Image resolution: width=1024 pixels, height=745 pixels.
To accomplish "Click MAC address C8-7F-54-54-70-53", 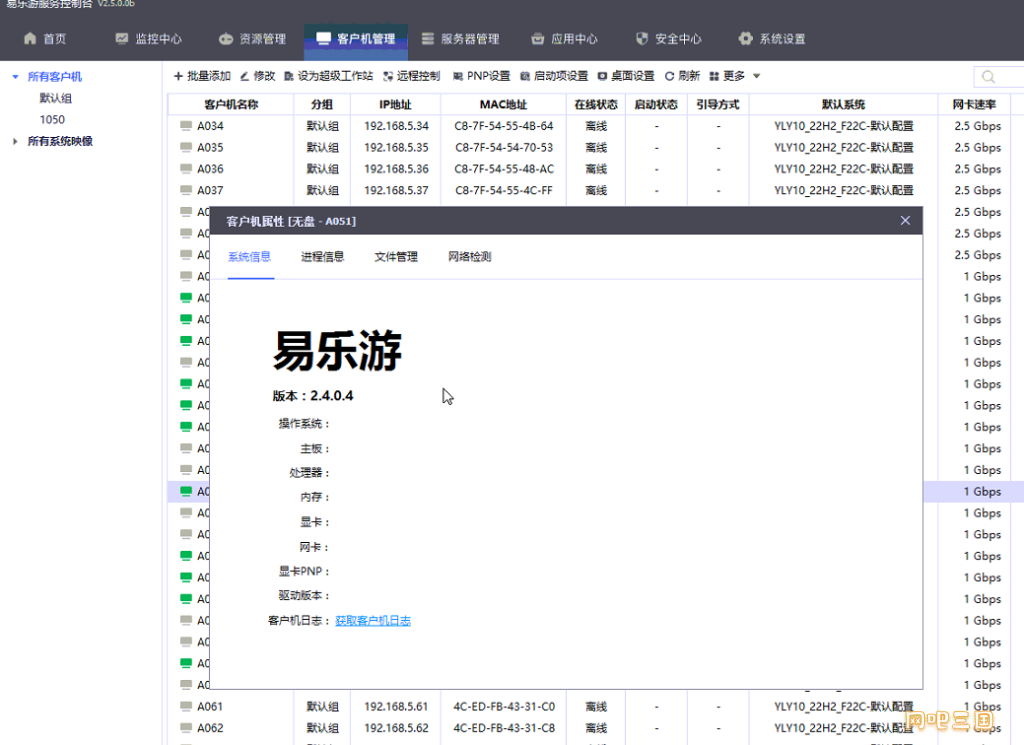I will pyautogui.click(x=504, y=147).
